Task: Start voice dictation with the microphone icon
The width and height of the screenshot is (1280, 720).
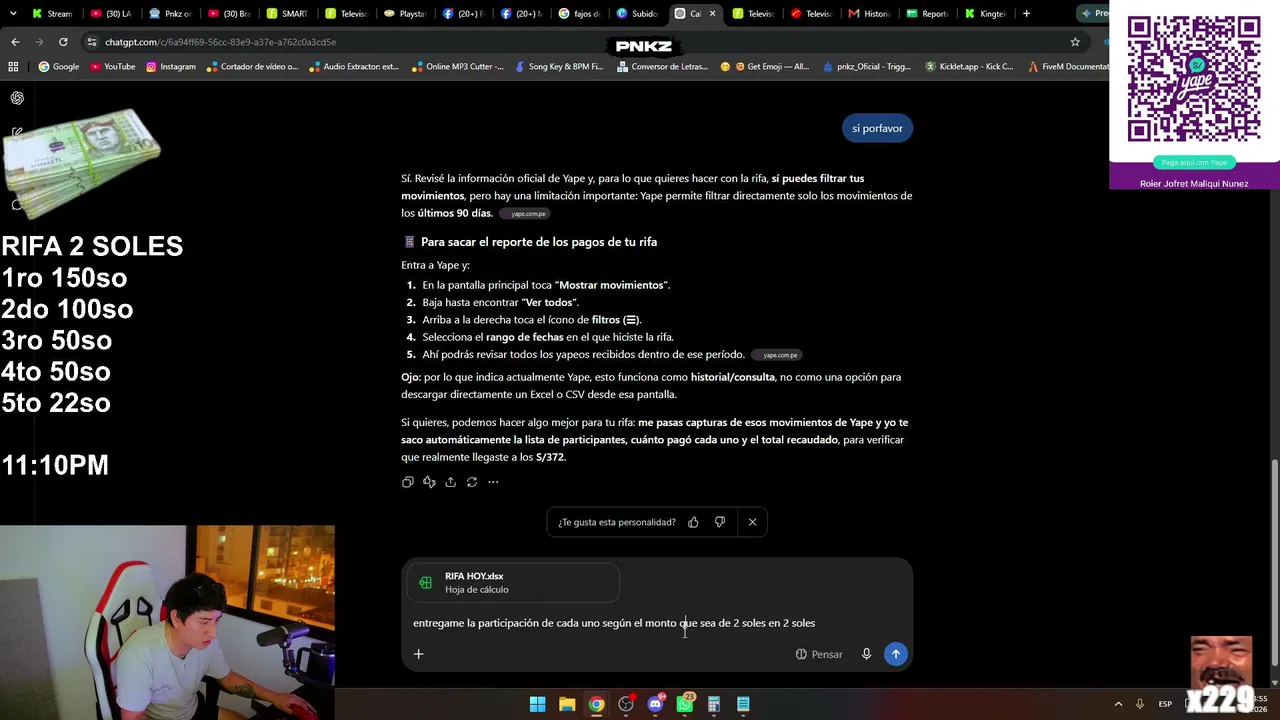Action: click(866, 654)
